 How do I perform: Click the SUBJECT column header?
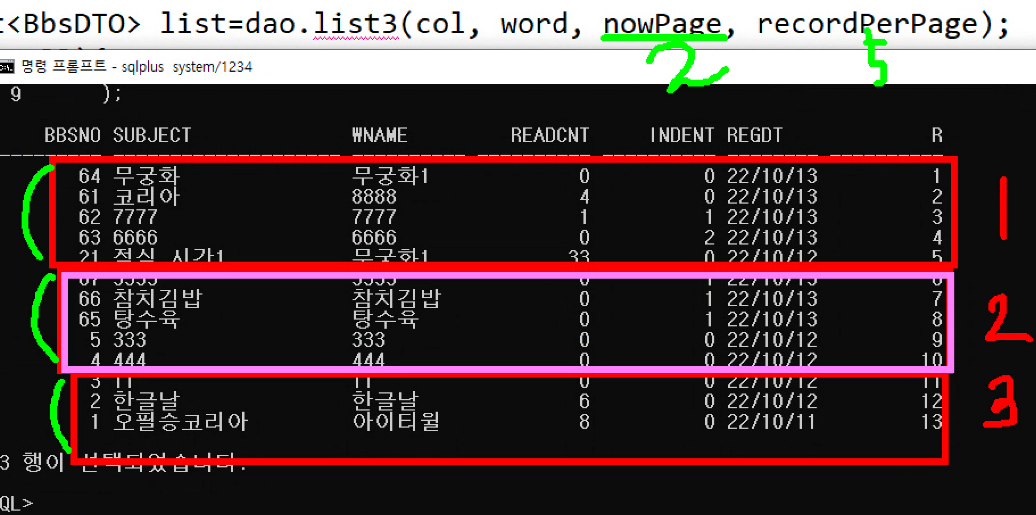[x=152, y=135]
